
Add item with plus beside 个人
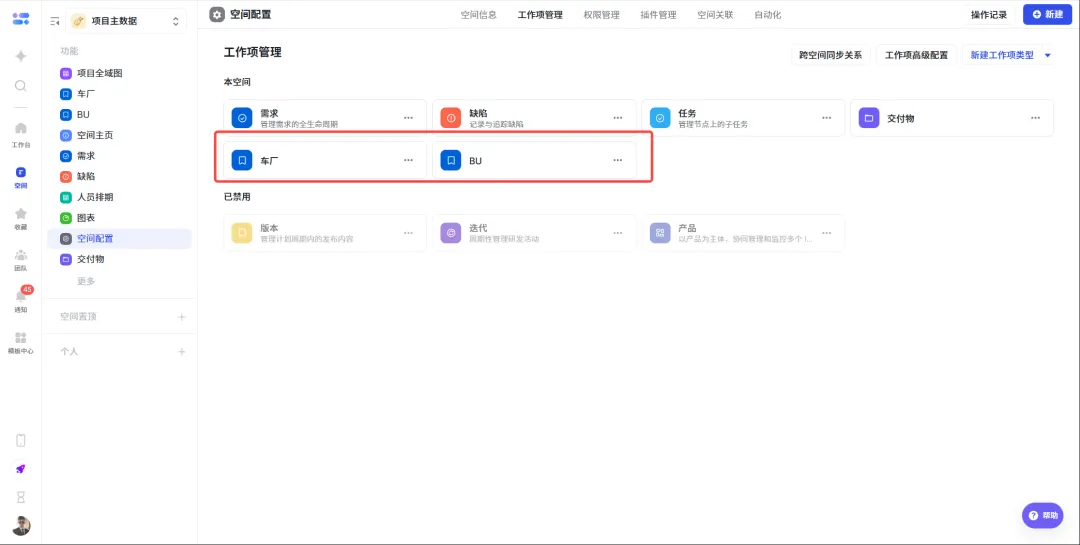182,351
